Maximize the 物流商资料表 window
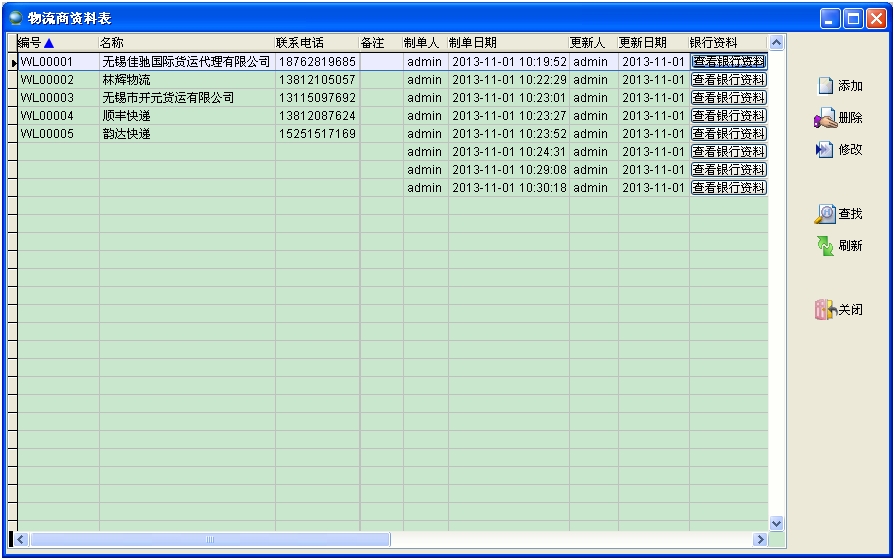 click(853, 17)
